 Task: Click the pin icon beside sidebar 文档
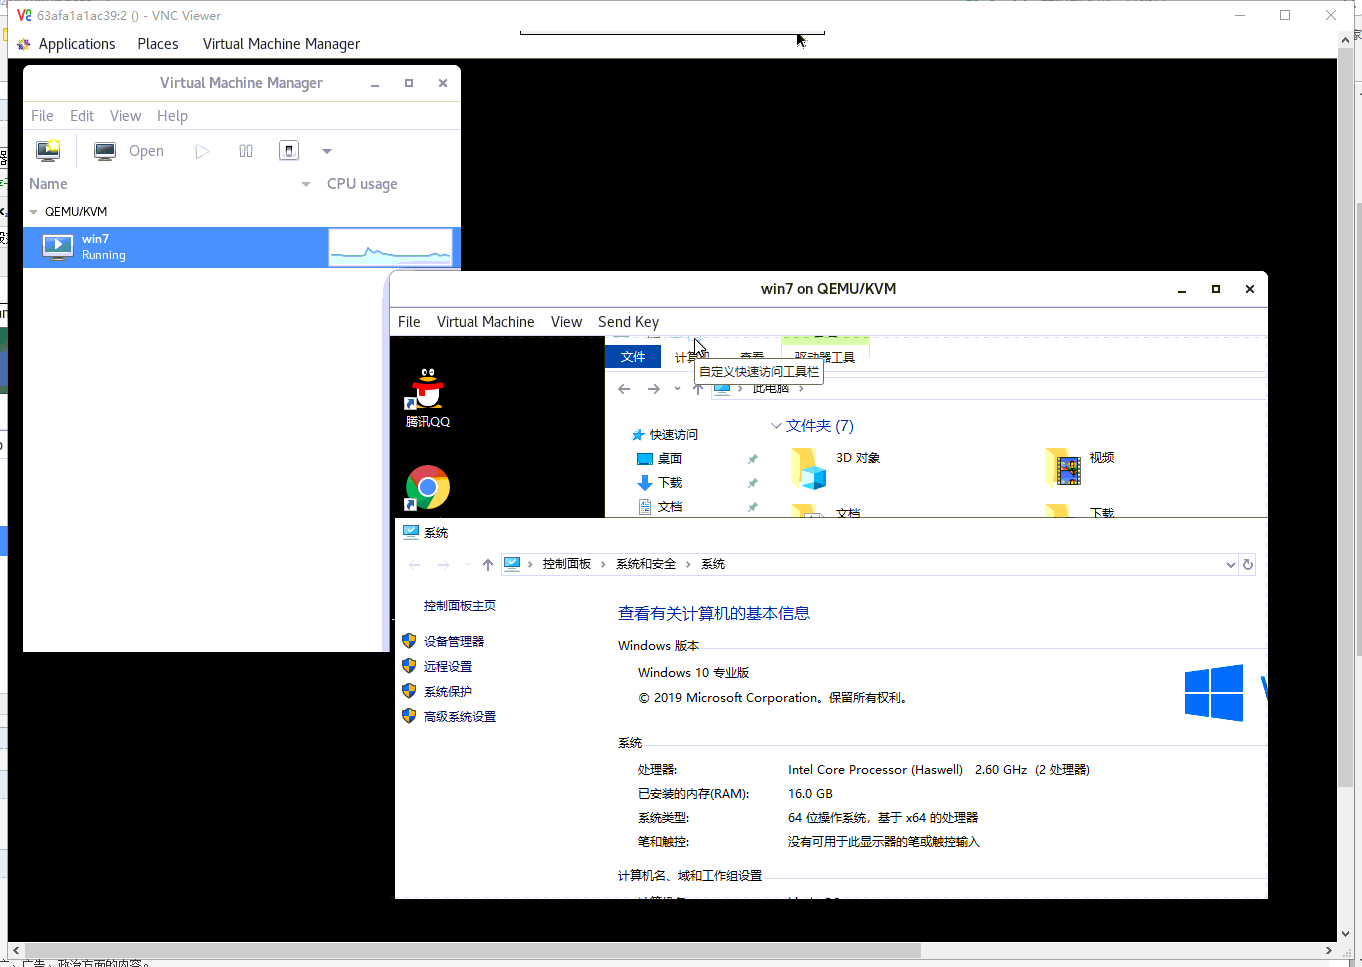pyautogui.click(x=753, y=507)
